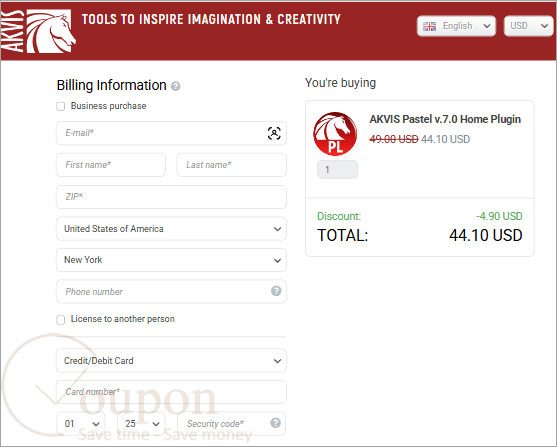Open the expiration year 25 dropdown

pos(141,424)
